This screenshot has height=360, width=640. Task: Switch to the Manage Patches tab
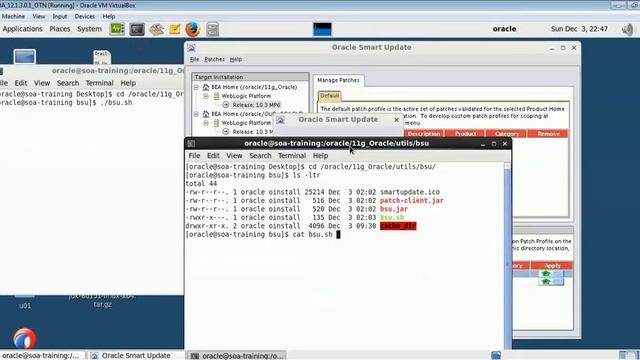pyautogui.click(x=338, y=80)
